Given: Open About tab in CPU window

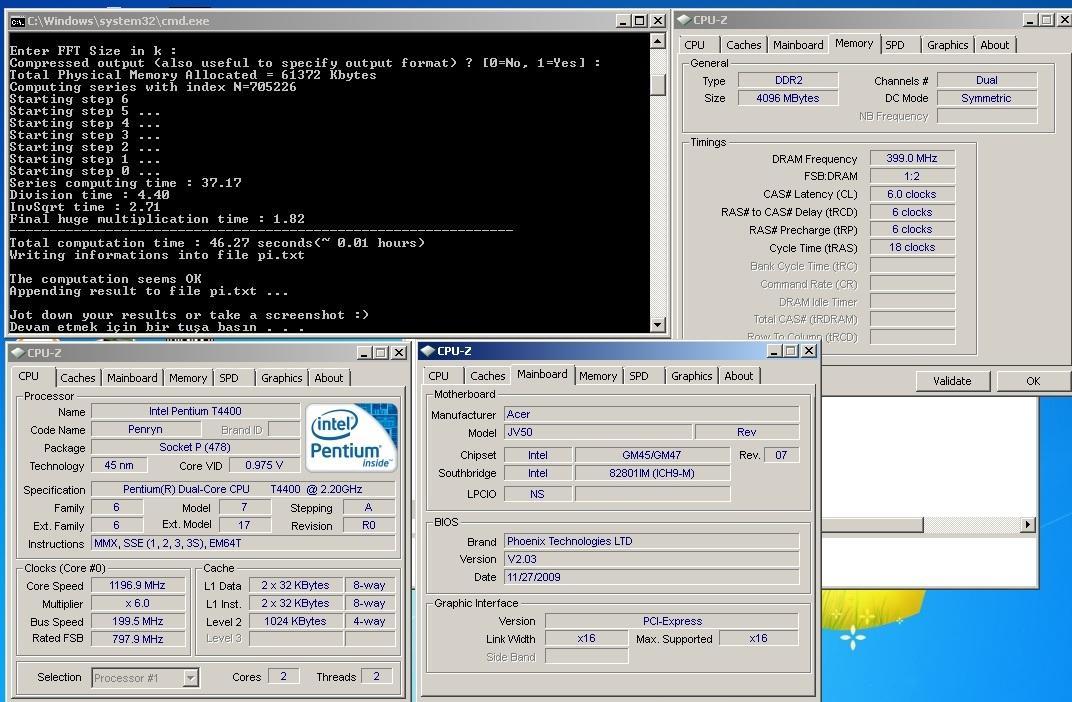Looking at the screenshot, I should pyautogui.click(x=328, y=378).
